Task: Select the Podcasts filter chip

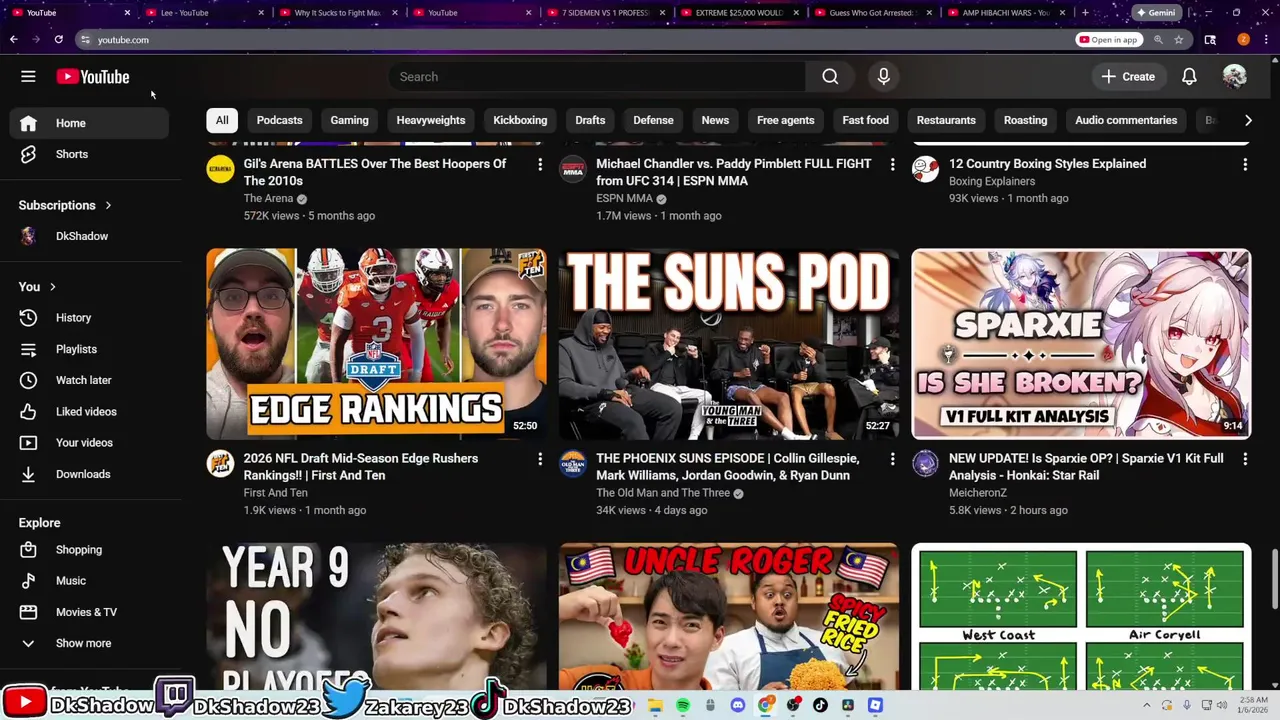Action: coord(279,120)
